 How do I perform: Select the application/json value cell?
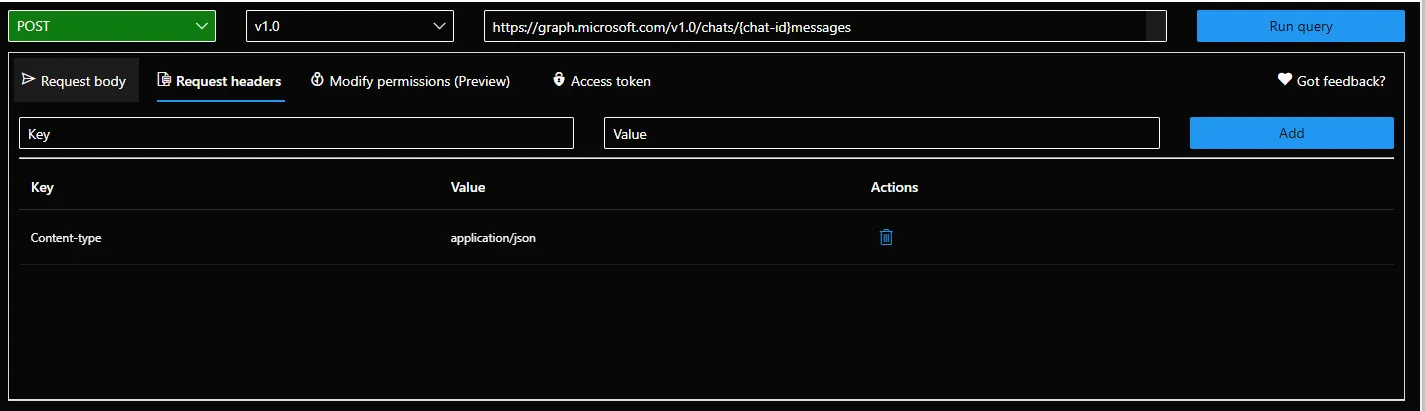[x=493, y=238]
